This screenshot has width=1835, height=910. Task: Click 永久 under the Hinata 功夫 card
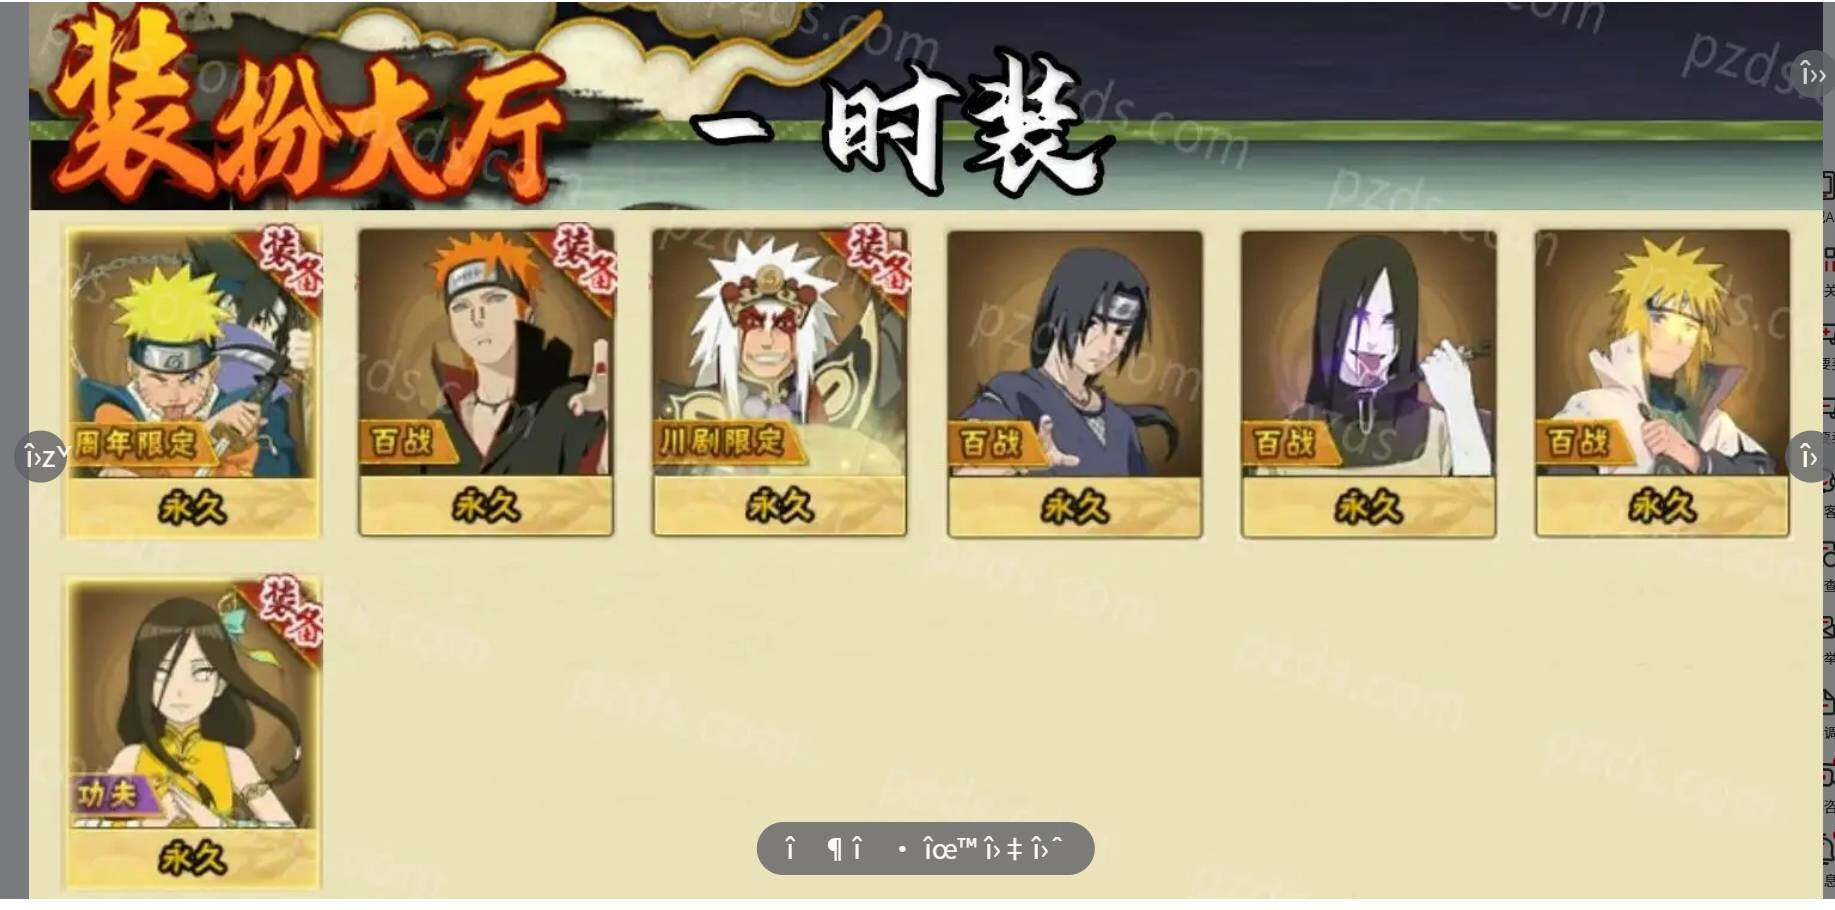[x=192, y=858]
